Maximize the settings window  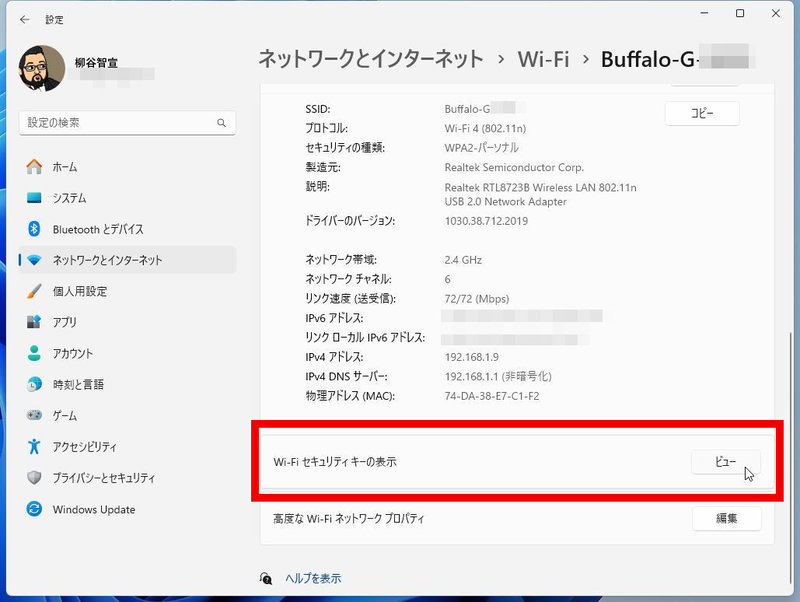[740, 13]
